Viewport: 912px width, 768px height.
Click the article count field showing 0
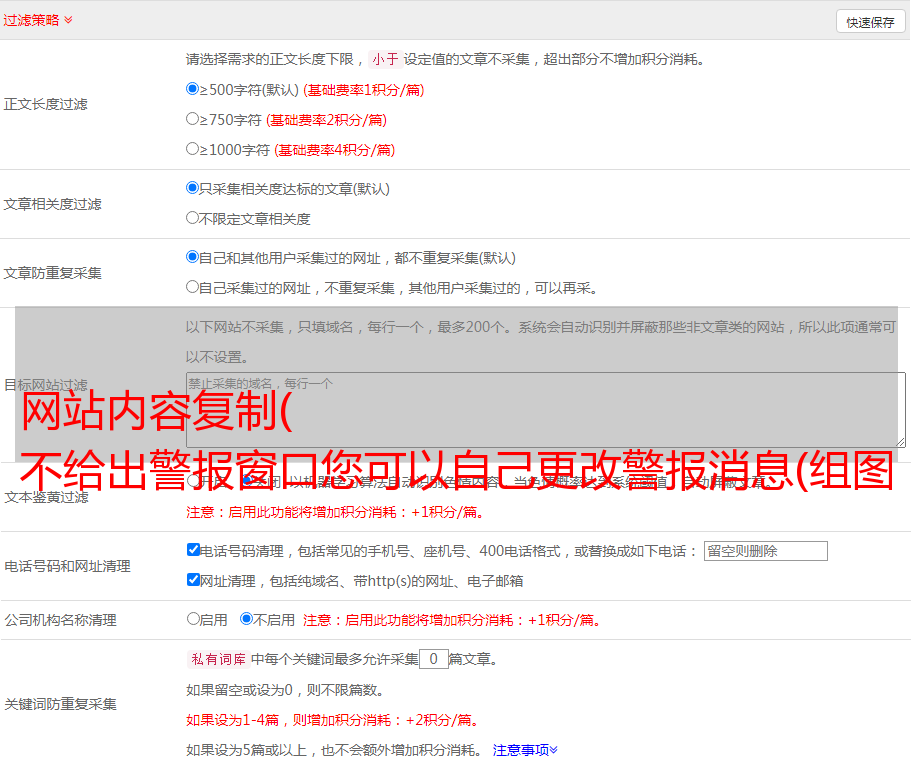[x=433, y=659]
